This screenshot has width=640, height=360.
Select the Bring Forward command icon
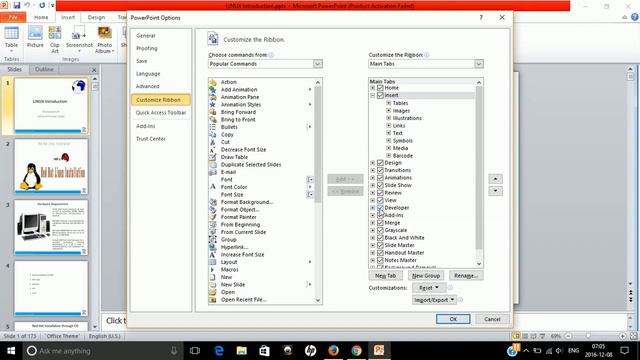pyautogui.click(x=213, y=112)
